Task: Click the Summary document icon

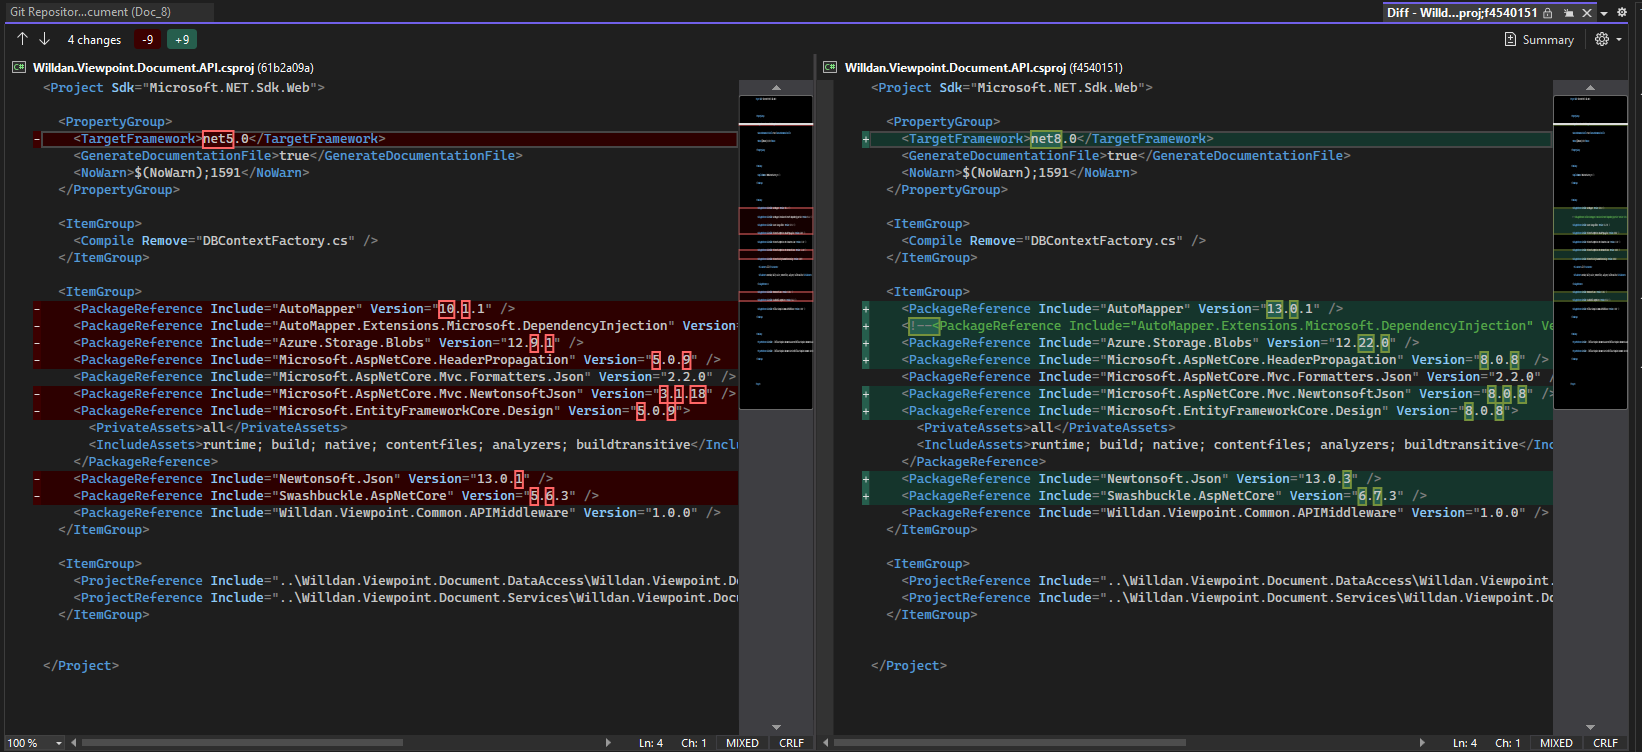Action: [1510, 40]
